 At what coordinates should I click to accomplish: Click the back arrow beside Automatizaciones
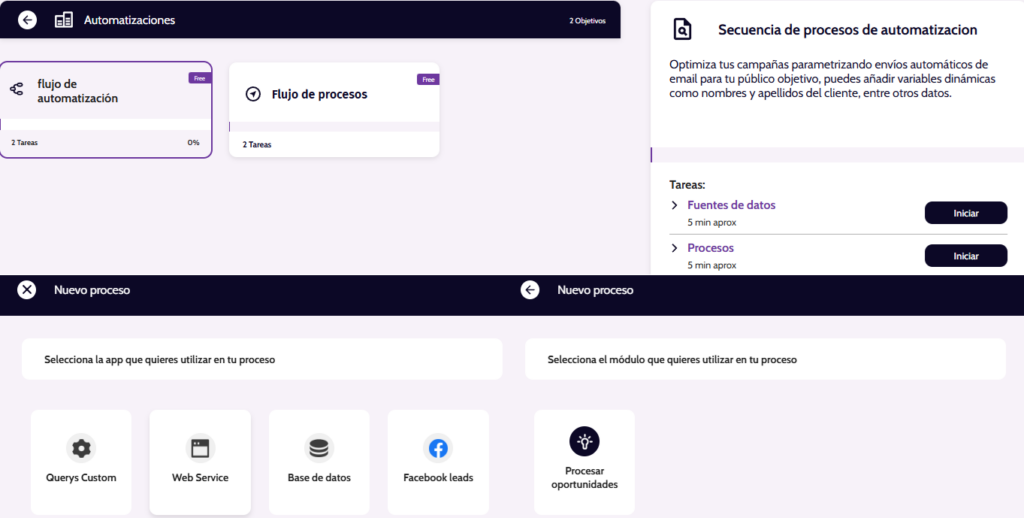pyautogui.click(x=27, y=20)
